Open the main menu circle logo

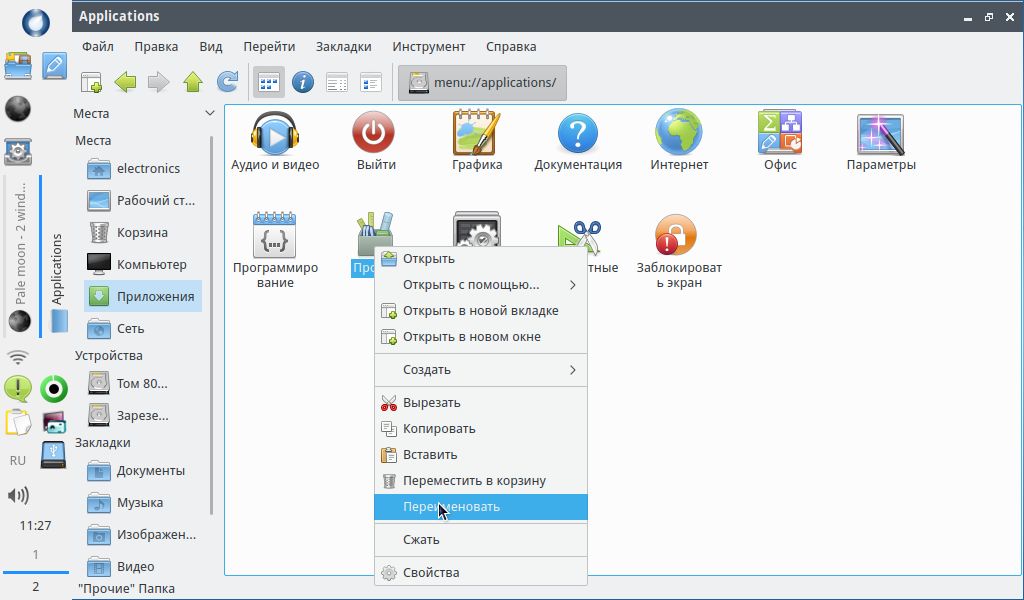tap(35, 22)
